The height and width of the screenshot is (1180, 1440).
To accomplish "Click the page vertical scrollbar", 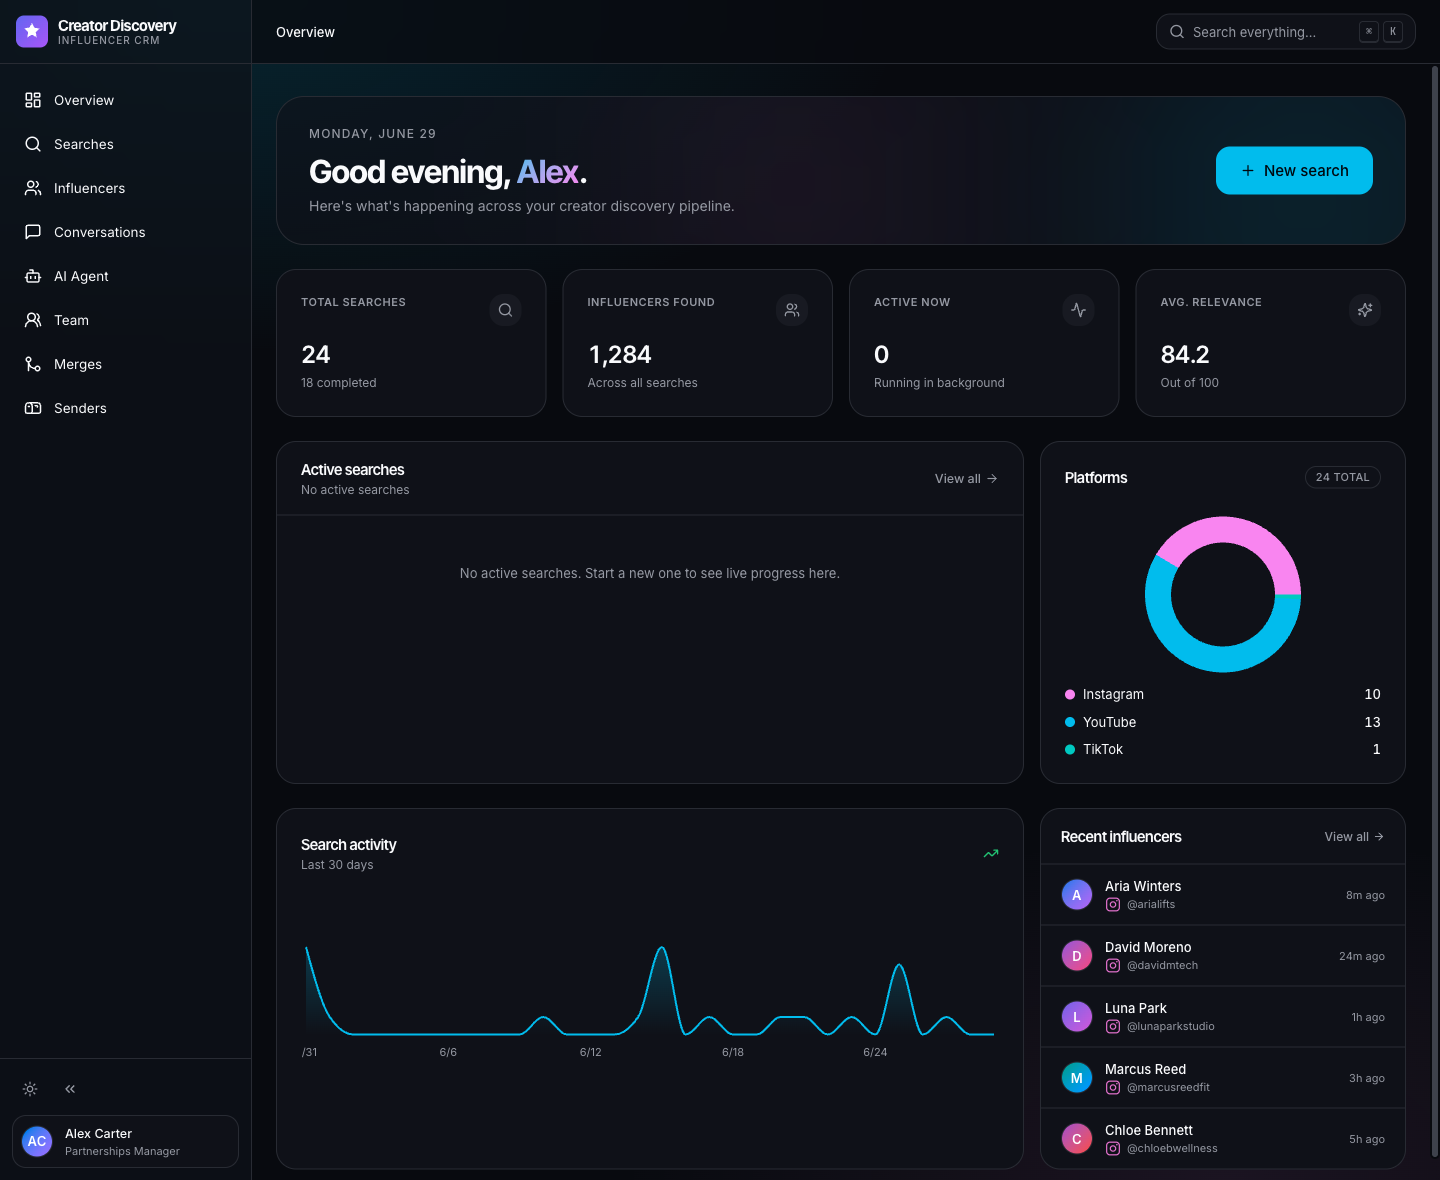I will click(1434, 611).
